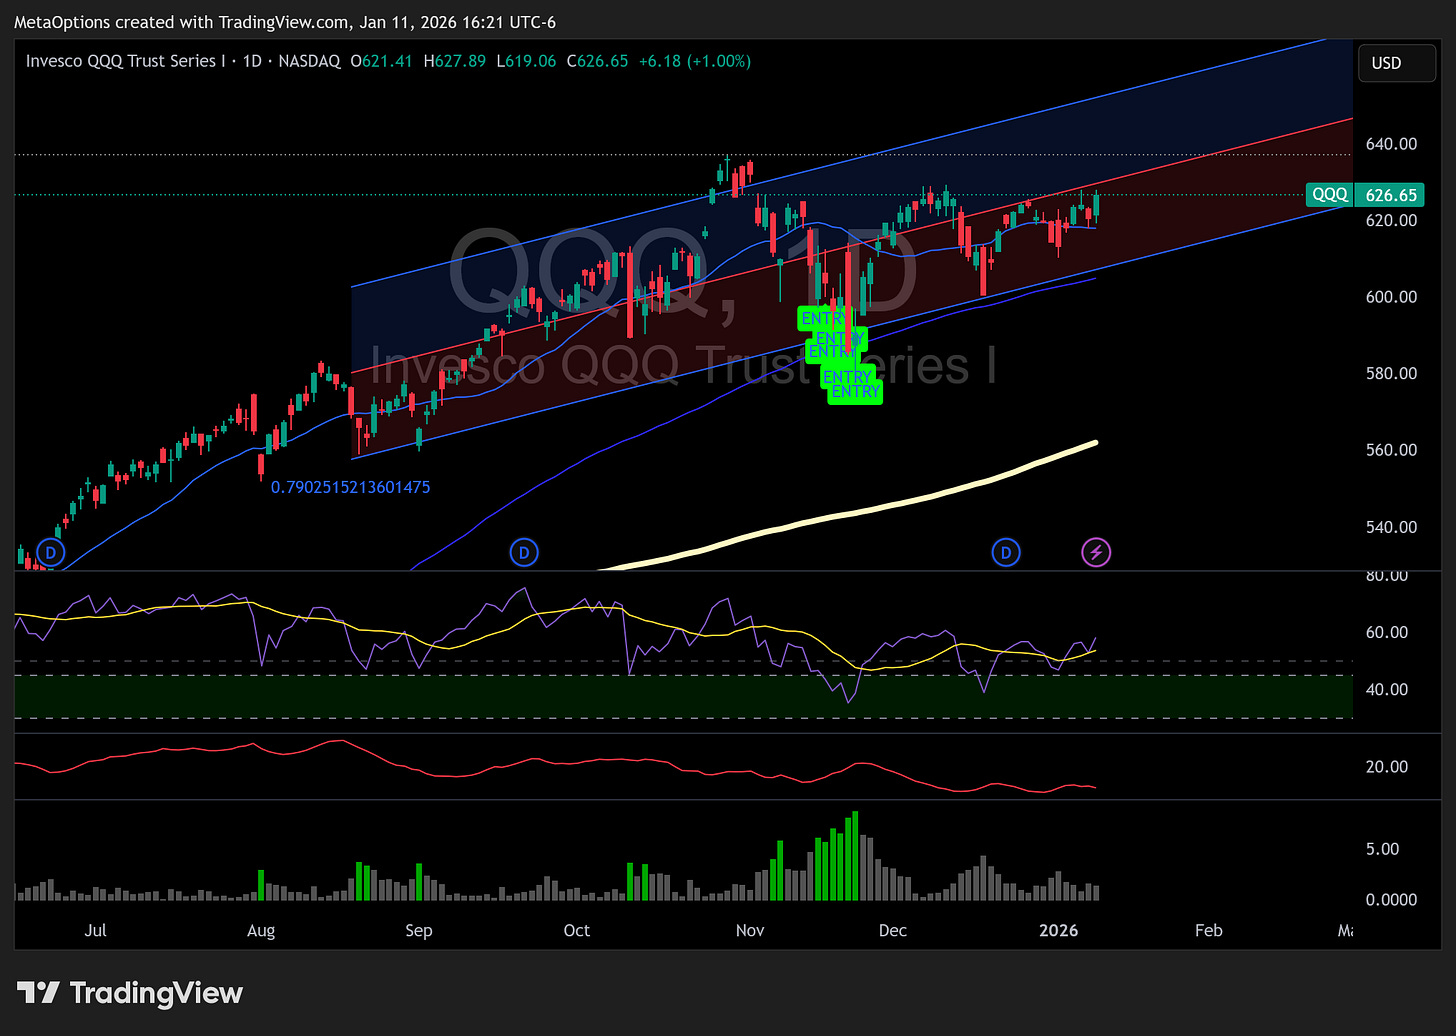Click the purple lightning earnings icon
The height and width of the screenshot is (1036, 1456).
point(1096,552)
